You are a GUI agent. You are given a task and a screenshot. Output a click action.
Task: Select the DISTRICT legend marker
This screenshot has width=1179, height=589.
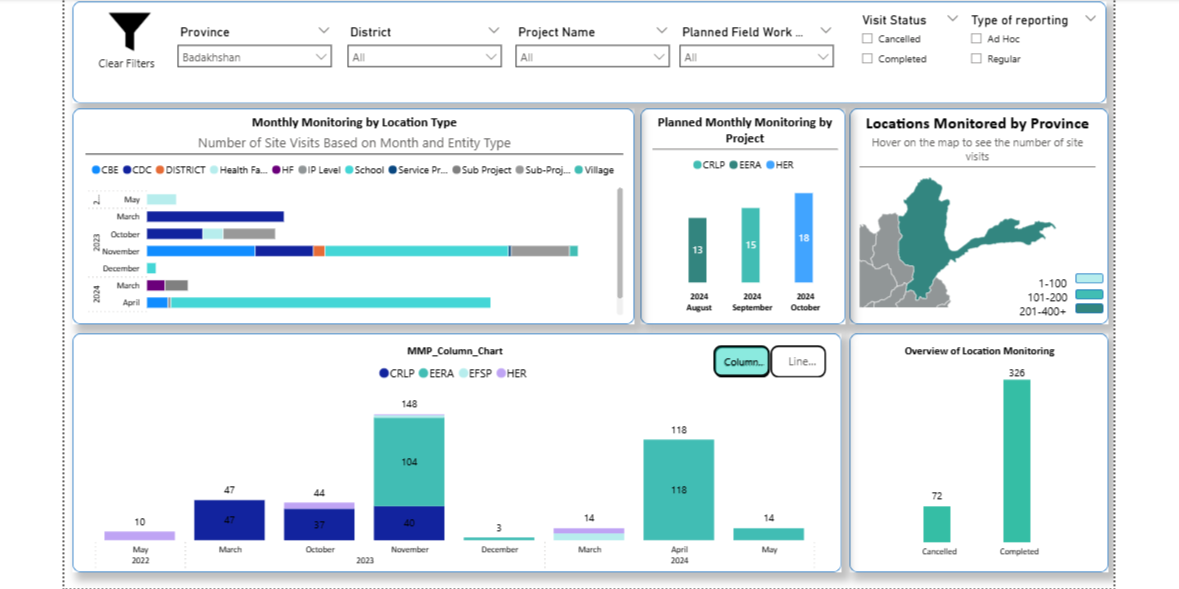point(160,170)
